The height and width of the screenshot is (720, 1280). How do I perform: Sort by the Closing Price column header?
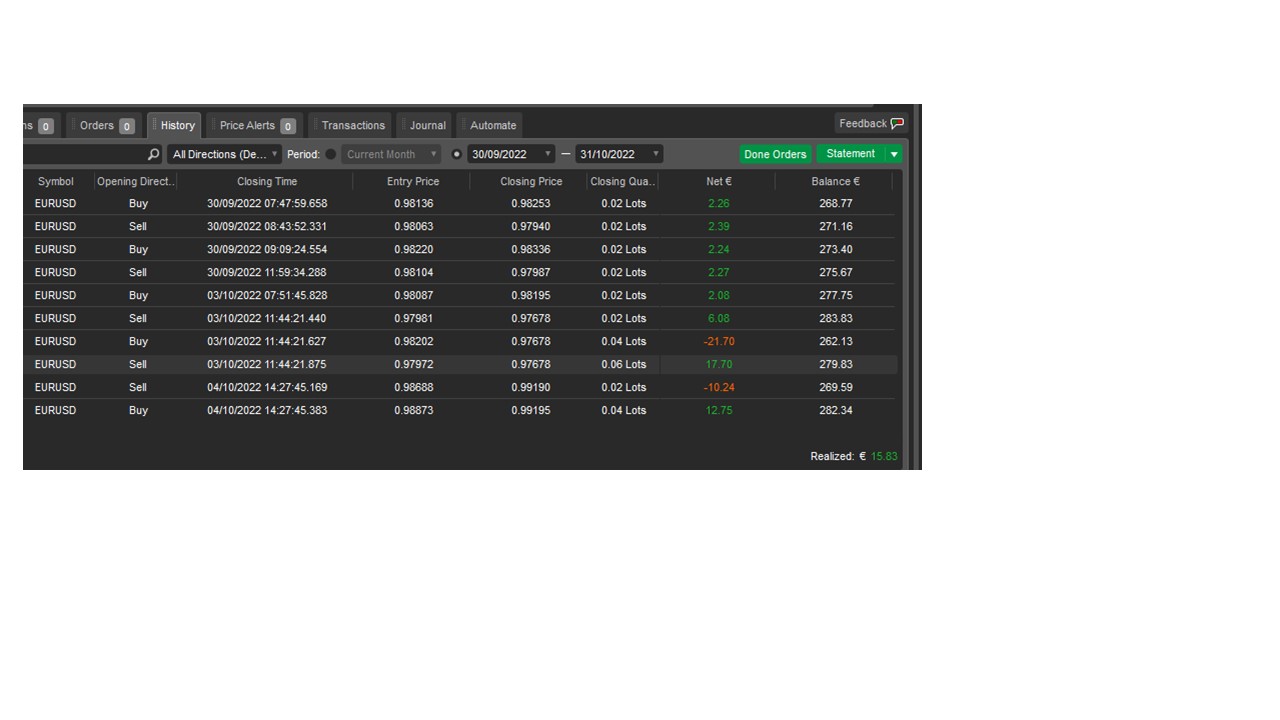click(x=531, y=181)
